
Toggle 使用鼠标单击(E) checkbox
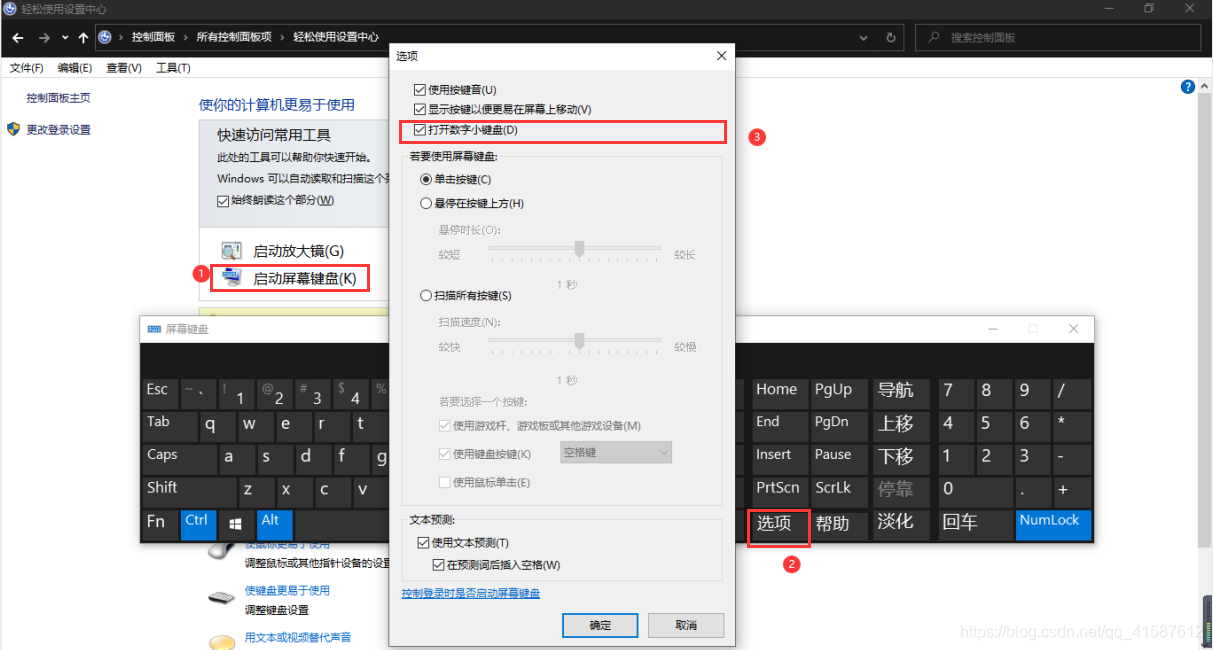coord(445,482)
